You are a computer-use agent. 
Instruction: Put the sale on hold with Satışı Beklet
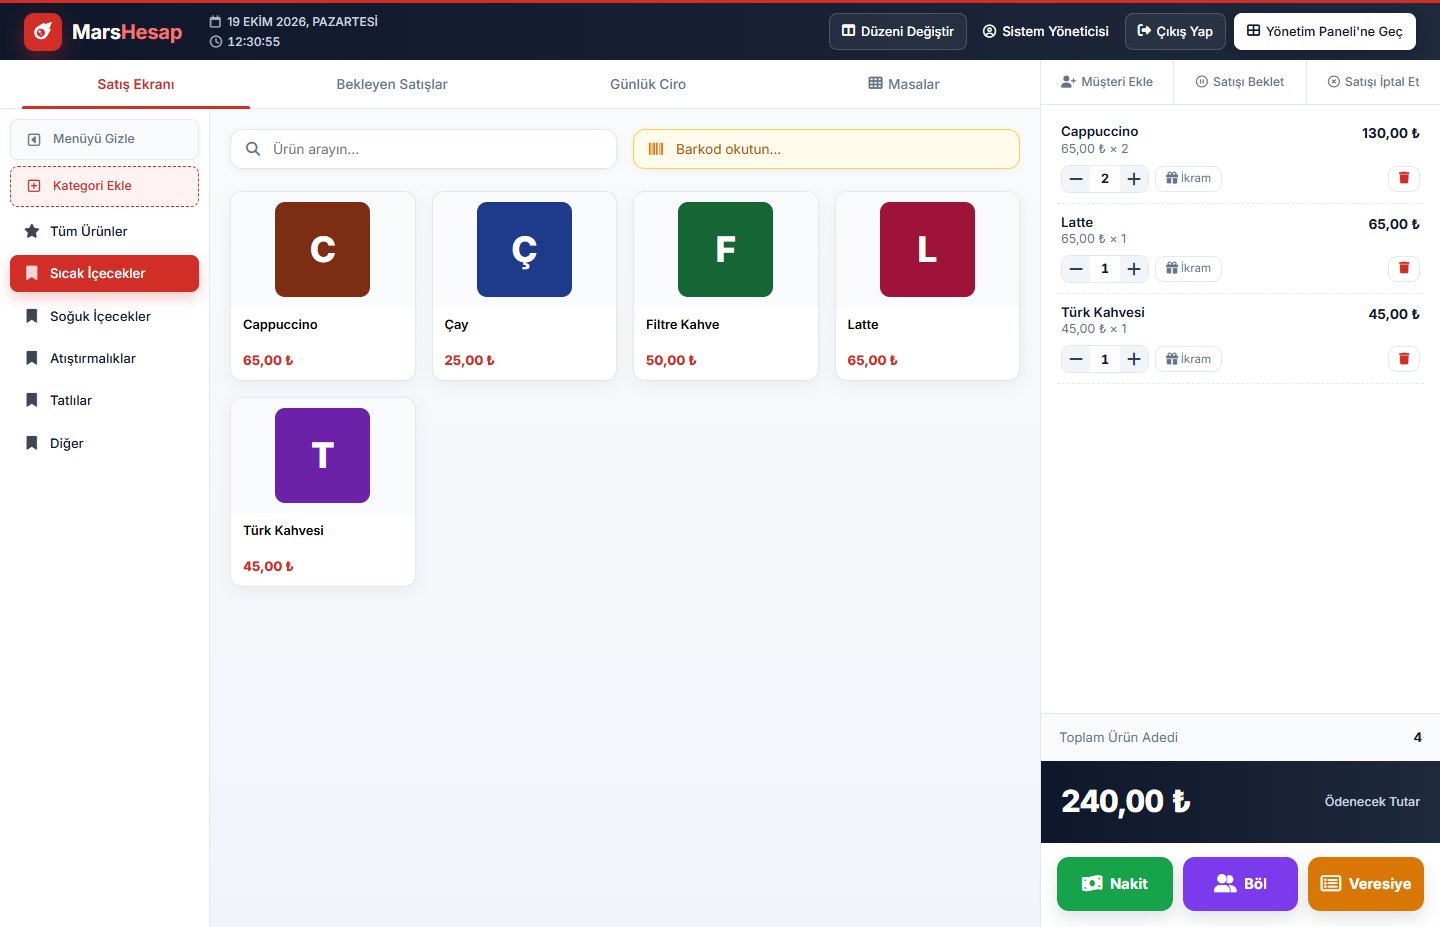[x=1240, y=82]
